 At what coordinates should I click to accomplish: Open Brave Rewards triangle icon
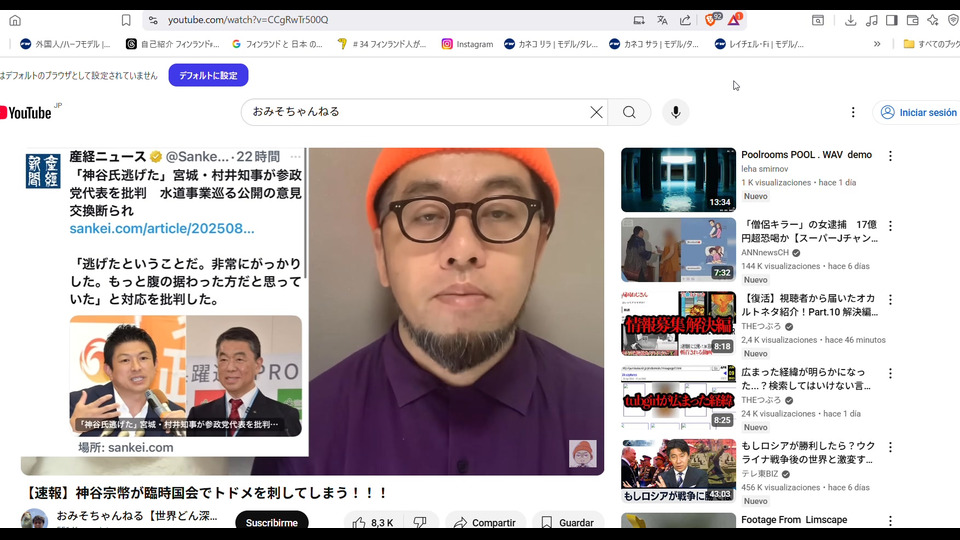[x=734, y=20]
